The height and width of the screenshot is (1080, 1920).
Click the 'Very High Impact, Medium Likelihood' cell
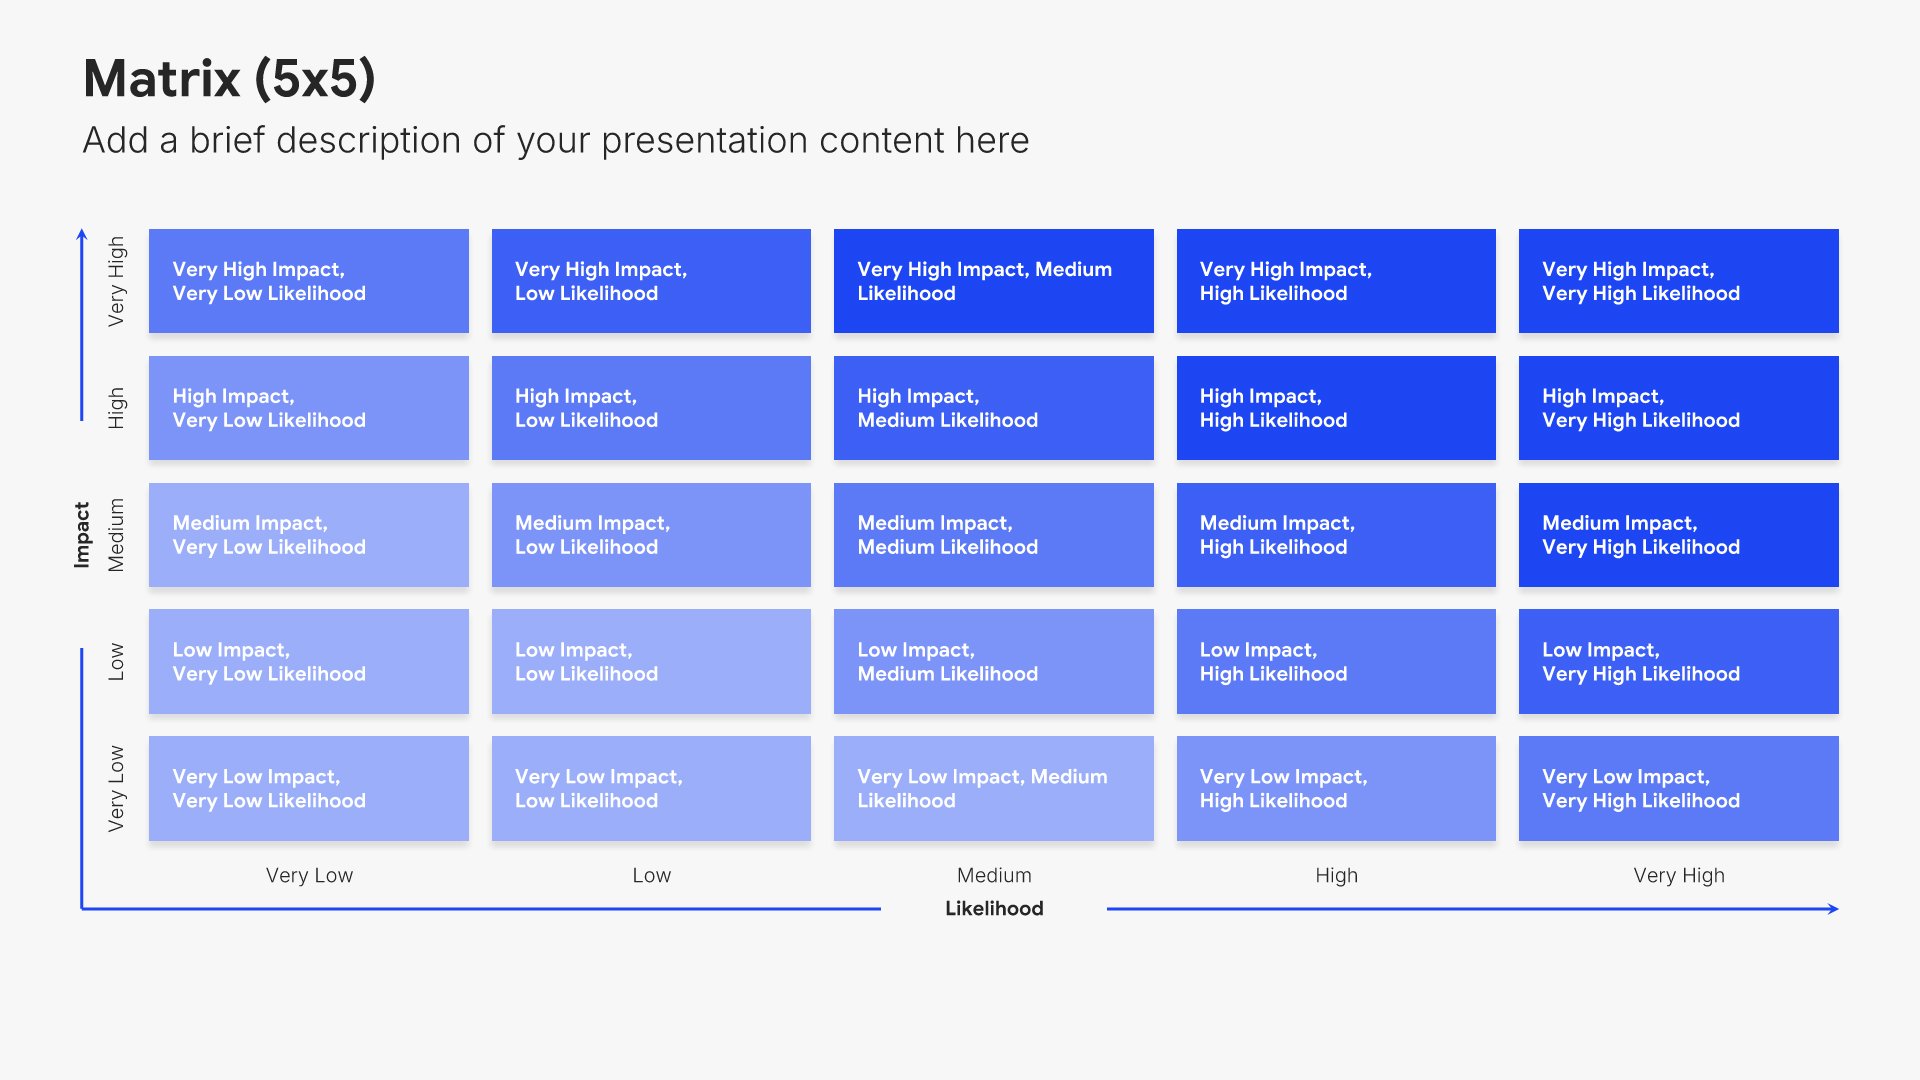pyautogui.click(x=994, y=281)
